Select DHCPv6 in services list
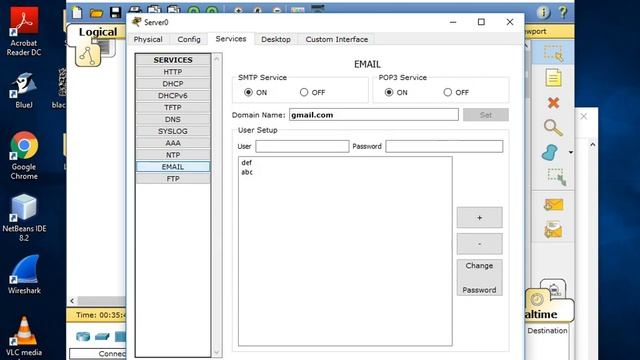 tap(173, 96)
